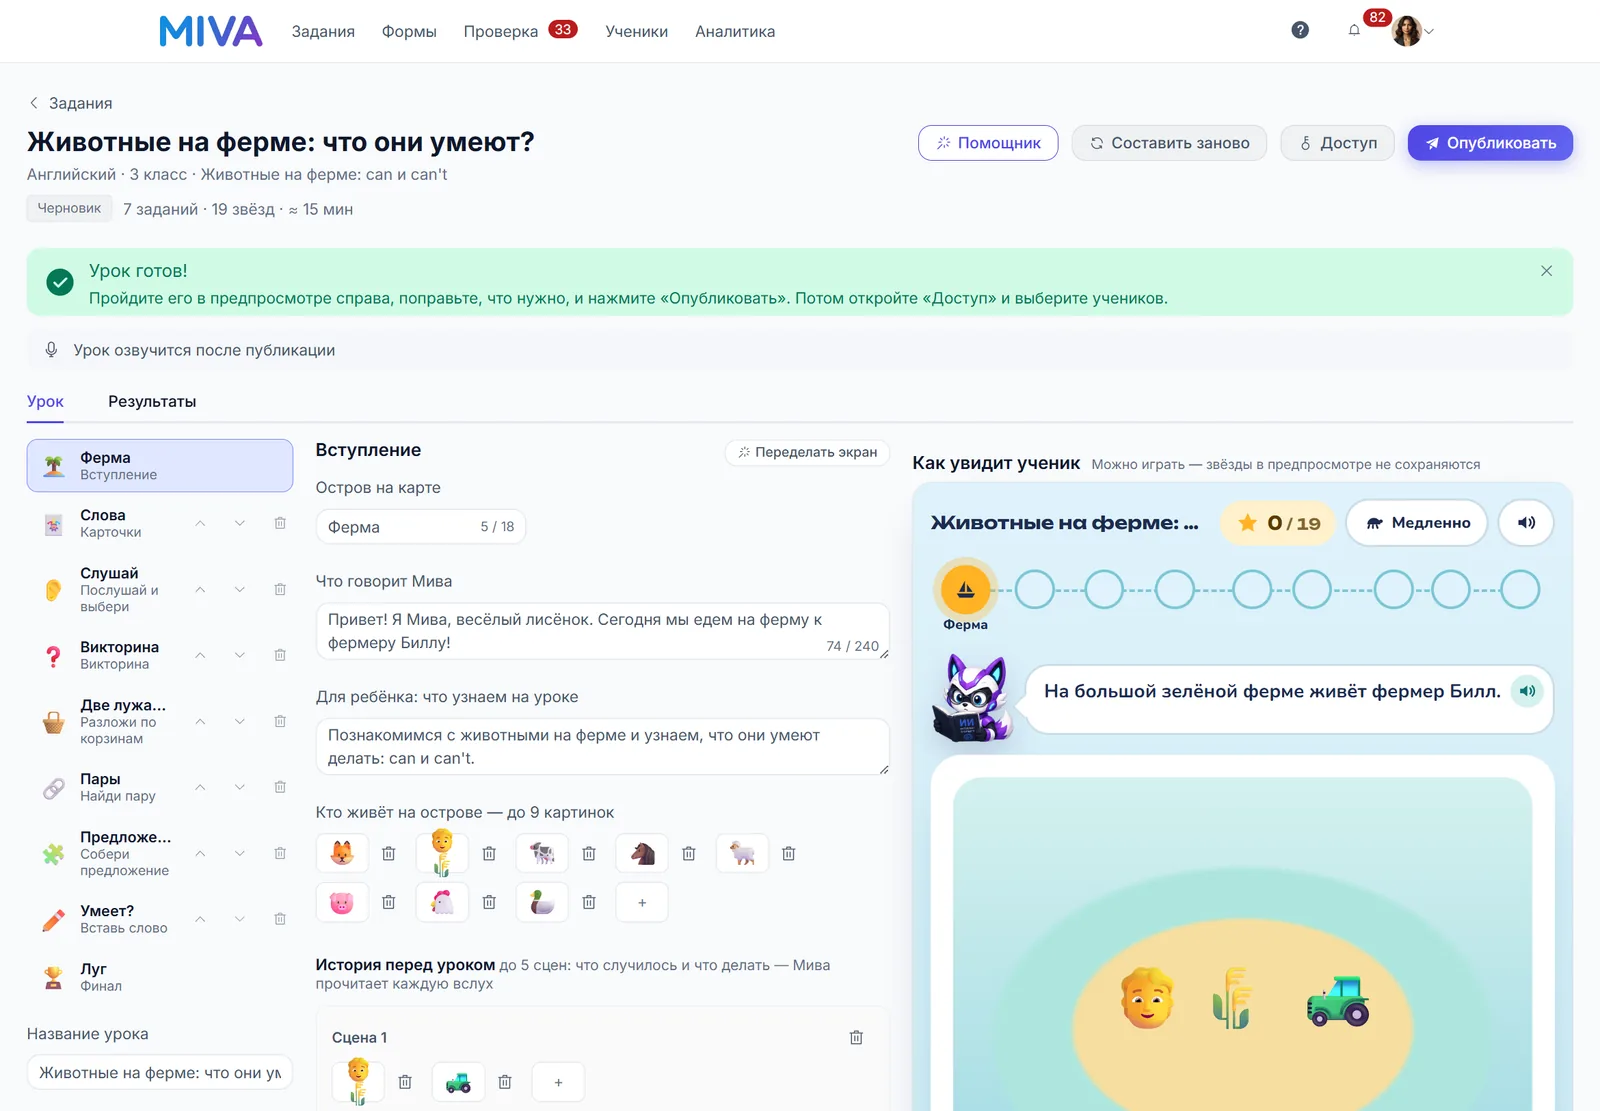This screenshot has width=1600, height=1111.
Task: Delete the 'Умеет?' step with its trash icon
Action: click(x=280, y=919)
